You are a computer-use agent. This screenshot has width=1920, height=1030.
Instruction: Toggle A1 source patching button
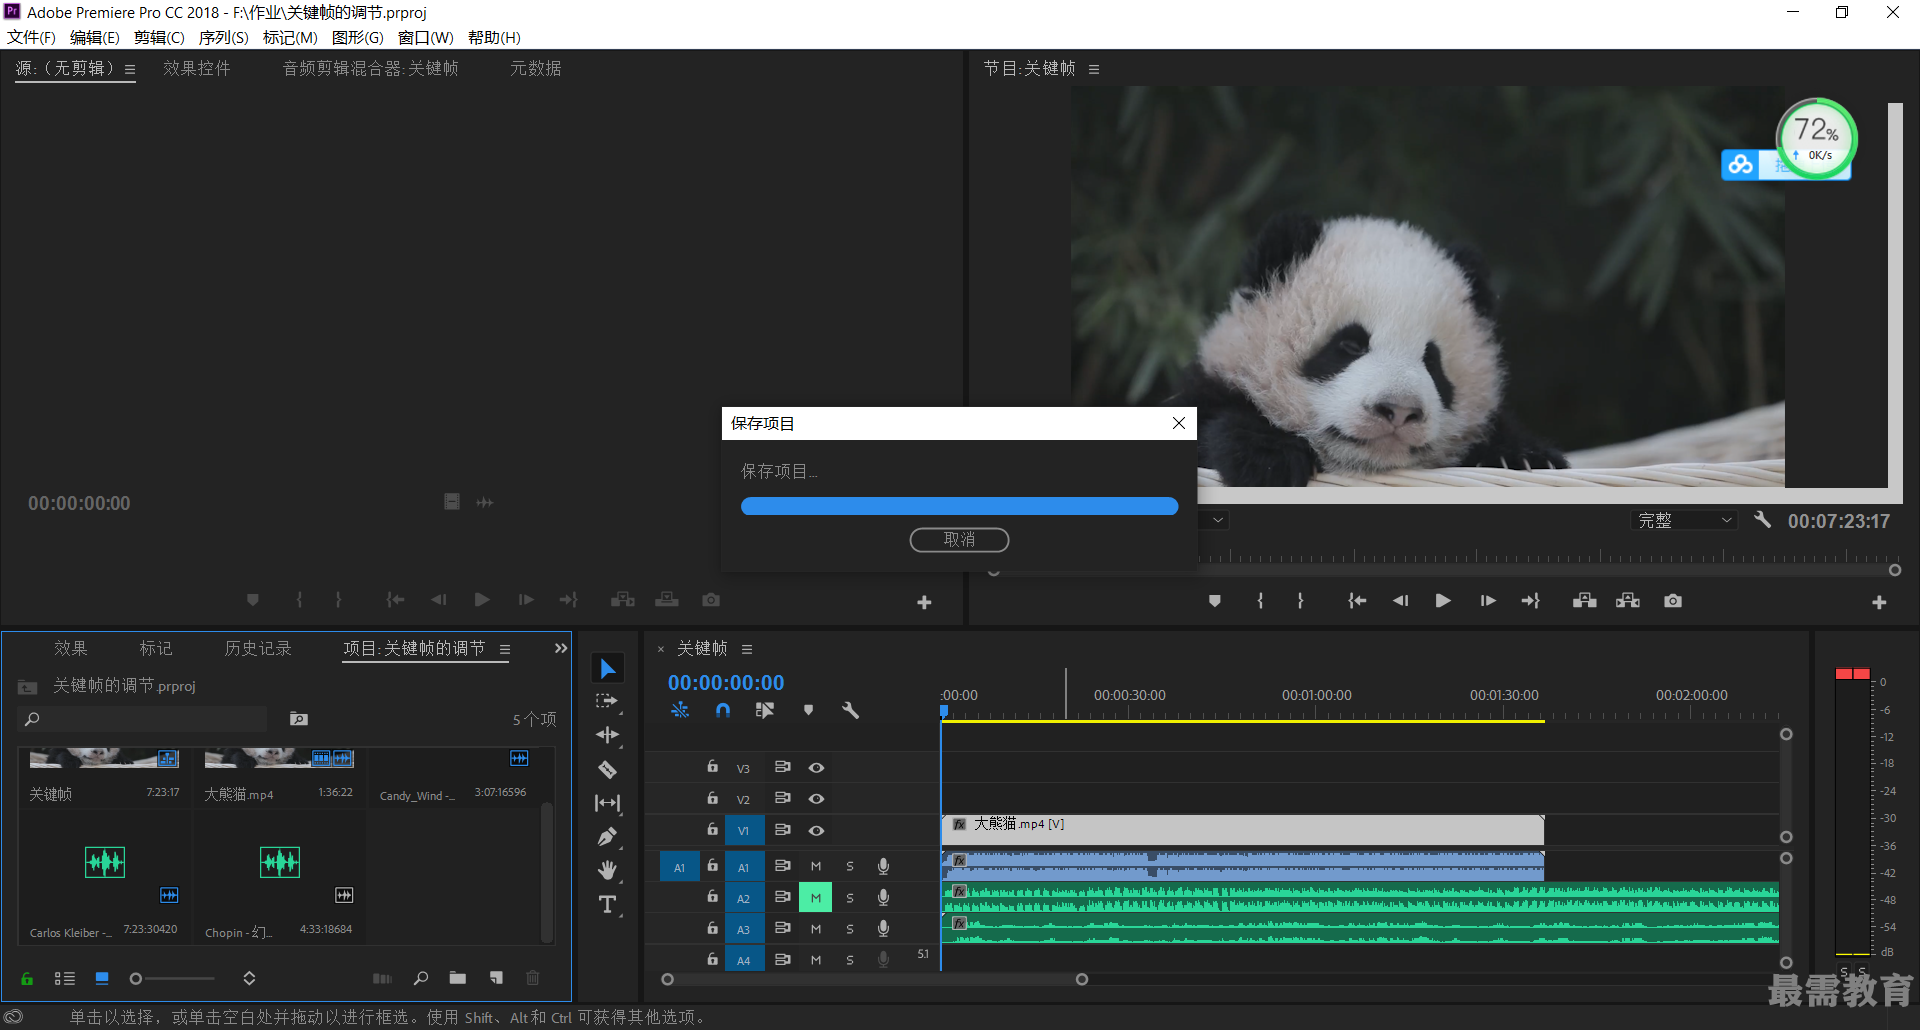click(679, 867)
